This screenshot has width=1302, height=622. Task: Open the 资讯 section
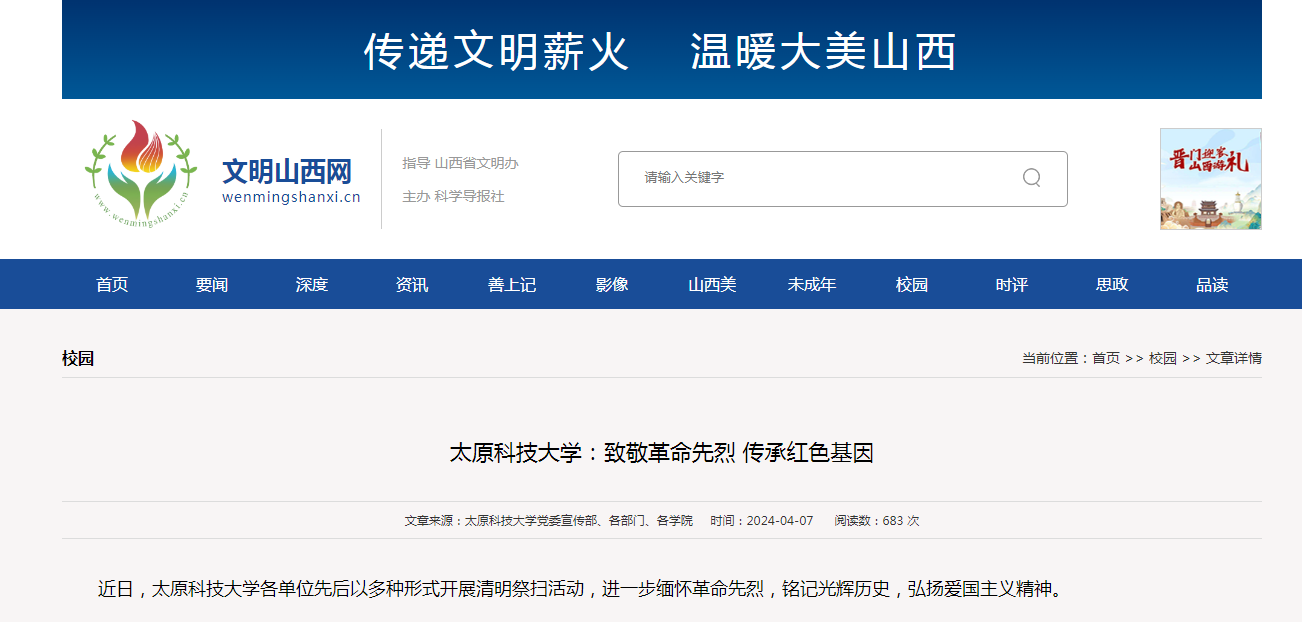click(412, 285)
